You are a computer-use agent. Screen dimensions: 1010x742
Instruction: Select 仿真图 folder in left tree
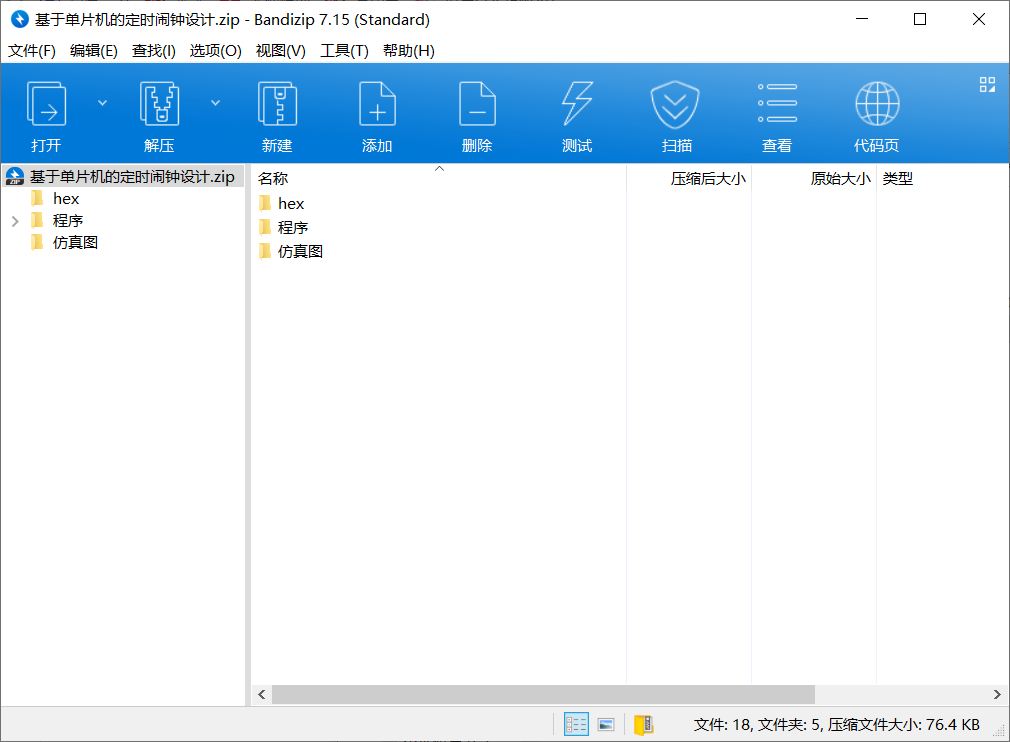pyautogui.click(x=75, y=242)
